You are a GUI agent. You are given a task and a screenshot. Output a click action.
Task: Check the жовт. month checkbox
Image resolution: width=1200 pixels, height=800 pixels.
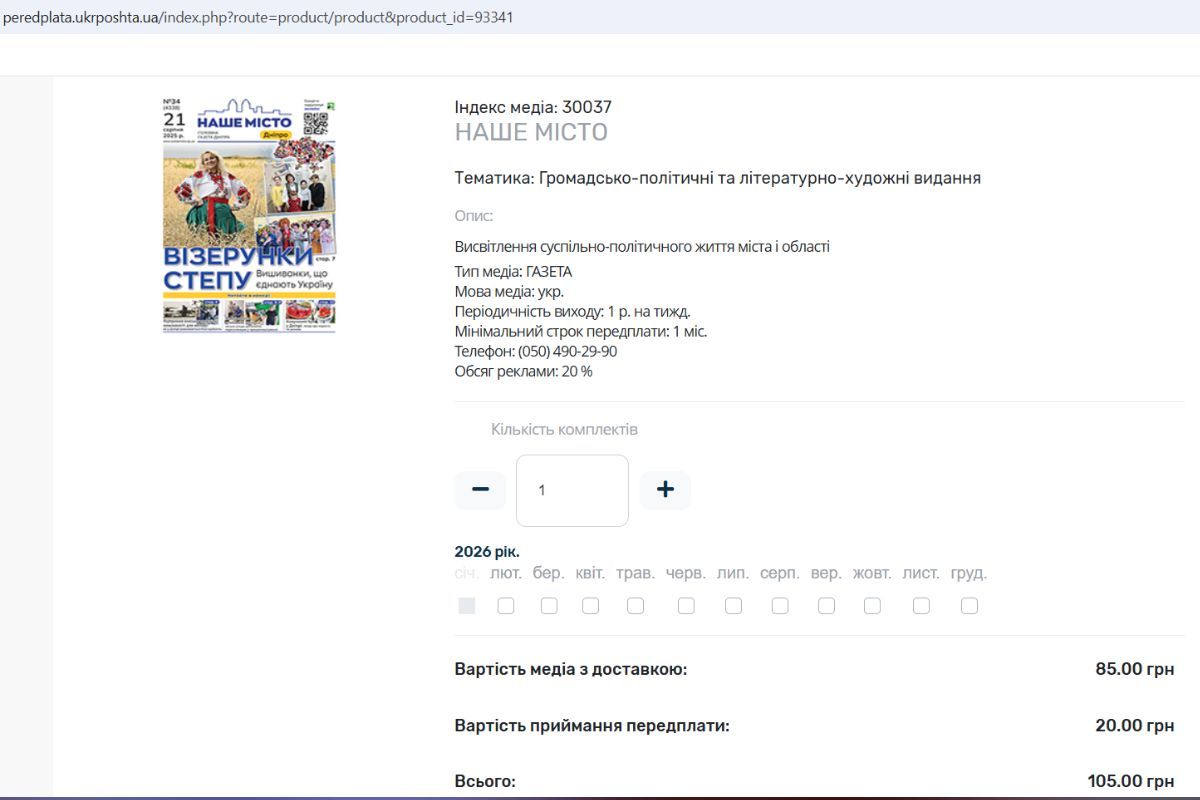click(872, 605)
